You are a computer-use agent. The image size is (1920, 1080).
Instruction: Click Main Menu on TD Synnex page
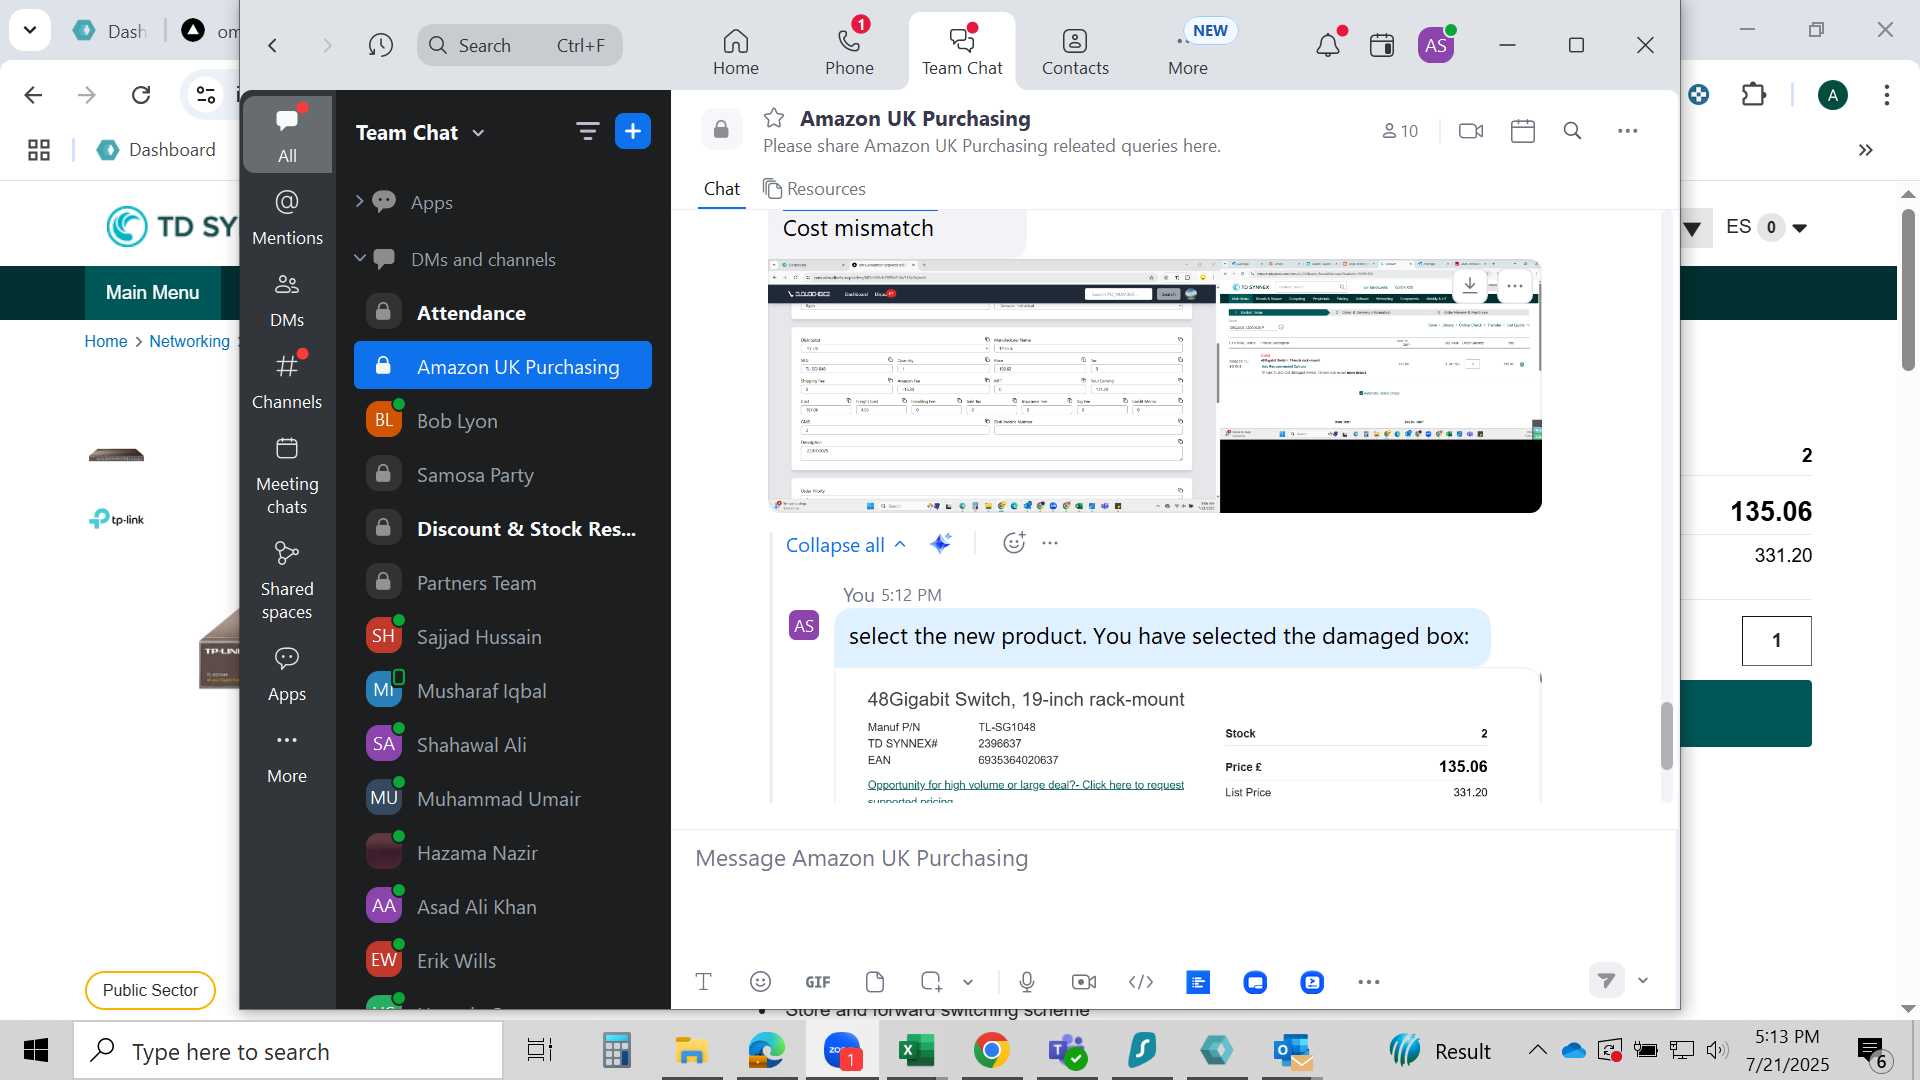click(152, 293)
